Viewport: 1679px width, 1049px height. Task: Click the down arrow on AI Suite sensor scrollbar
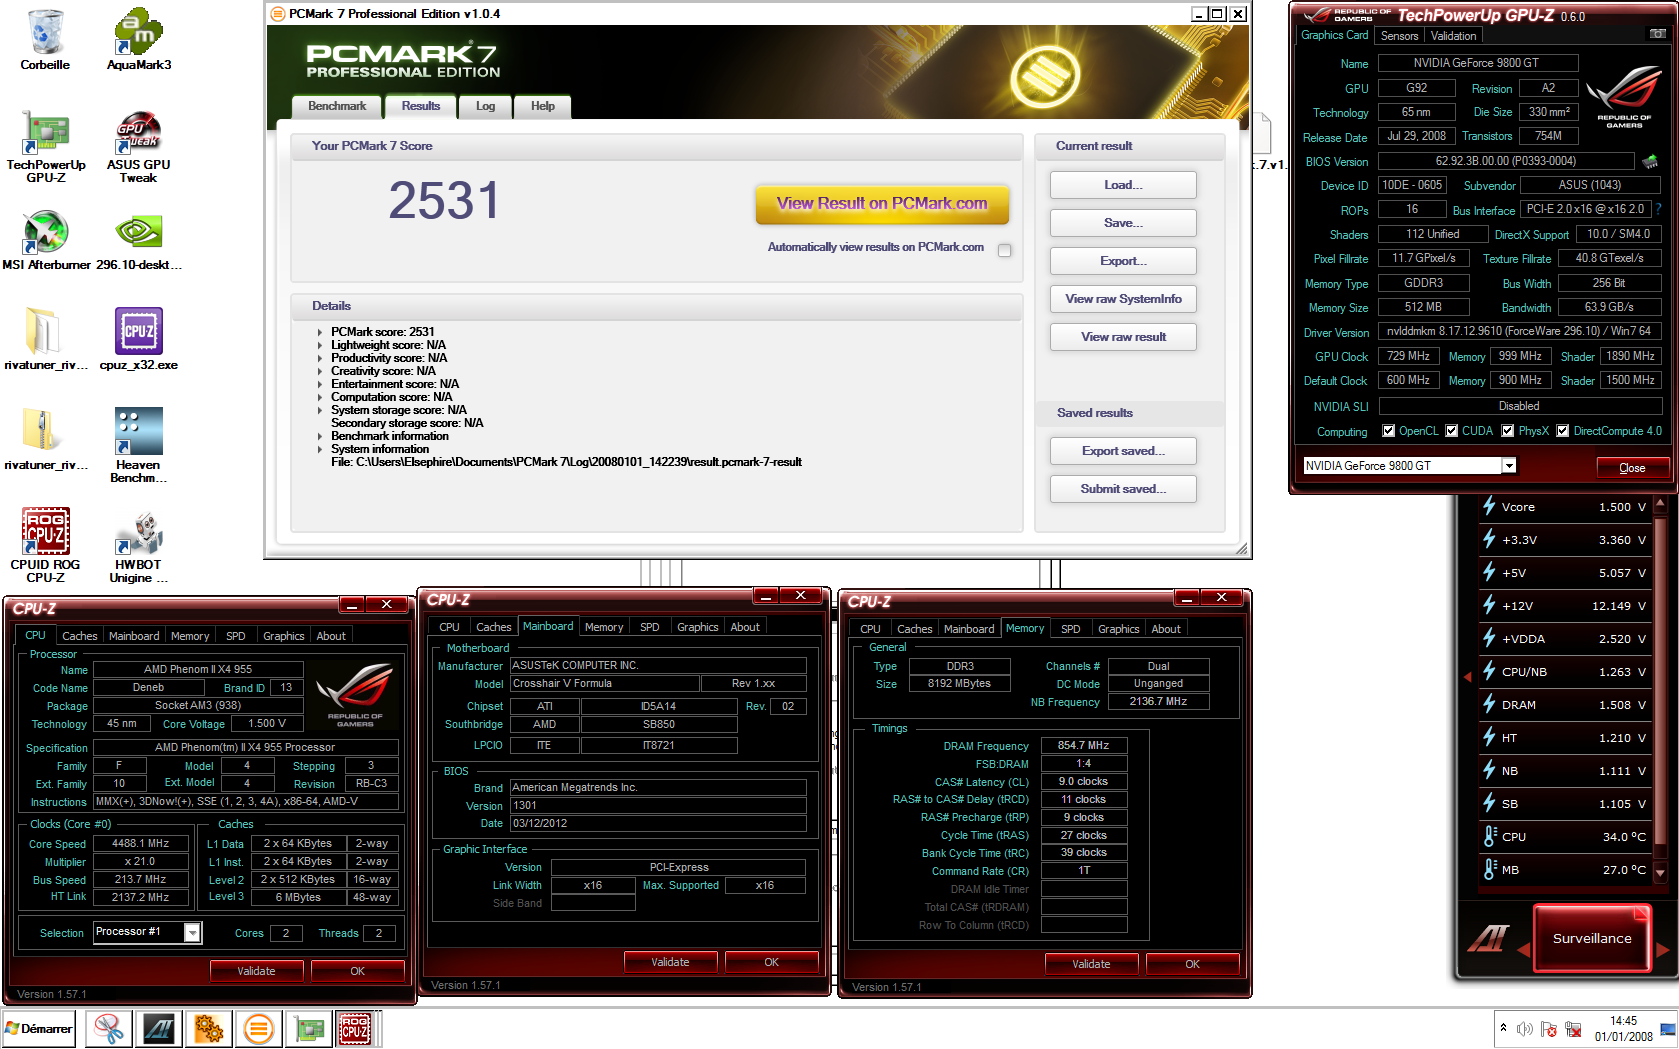(1661, 873)
